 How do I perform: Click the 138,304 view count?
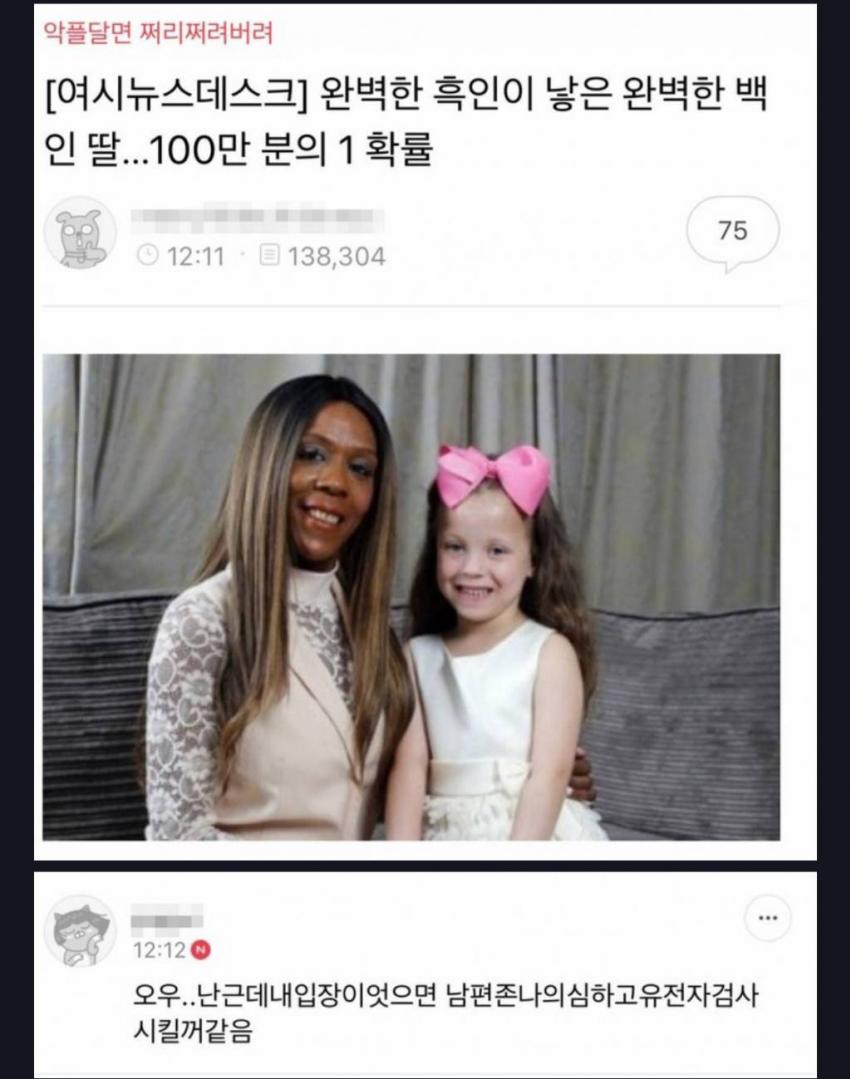click(x=336, y=257)
